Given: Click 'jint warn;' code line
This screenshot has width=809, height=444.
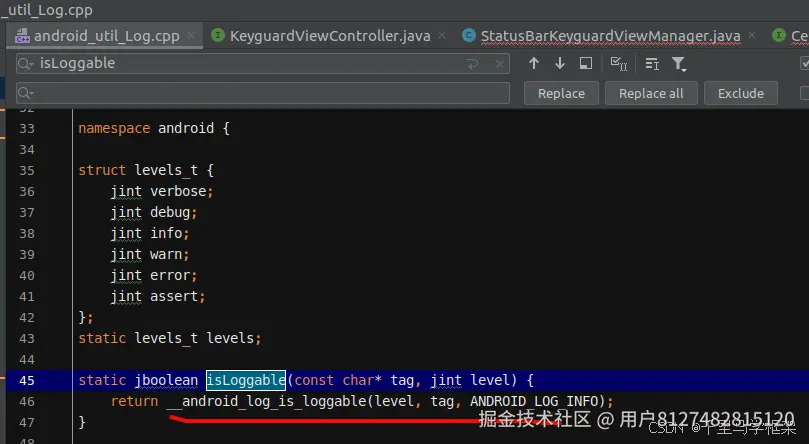Looking at the screenshot, I should tap(150, 254).
